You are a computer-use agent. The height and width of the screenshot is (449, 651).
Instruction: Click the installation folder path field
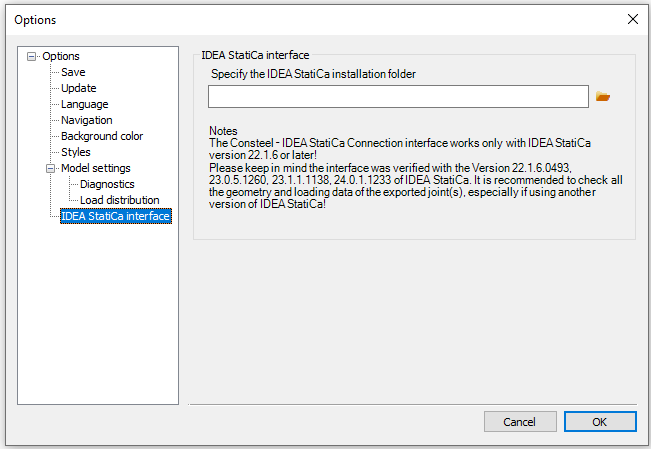coord(398,96)
